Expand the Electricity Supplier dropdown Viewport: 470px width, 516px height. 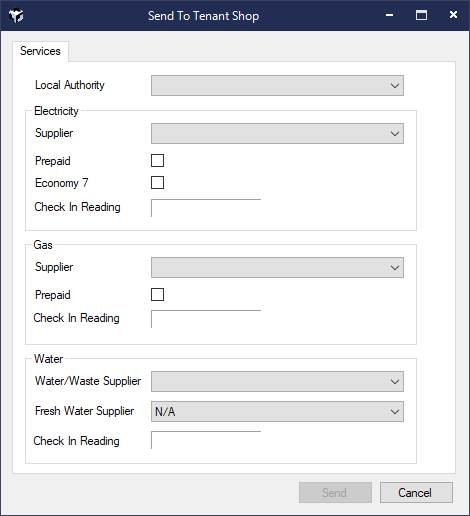pos(277,134)
